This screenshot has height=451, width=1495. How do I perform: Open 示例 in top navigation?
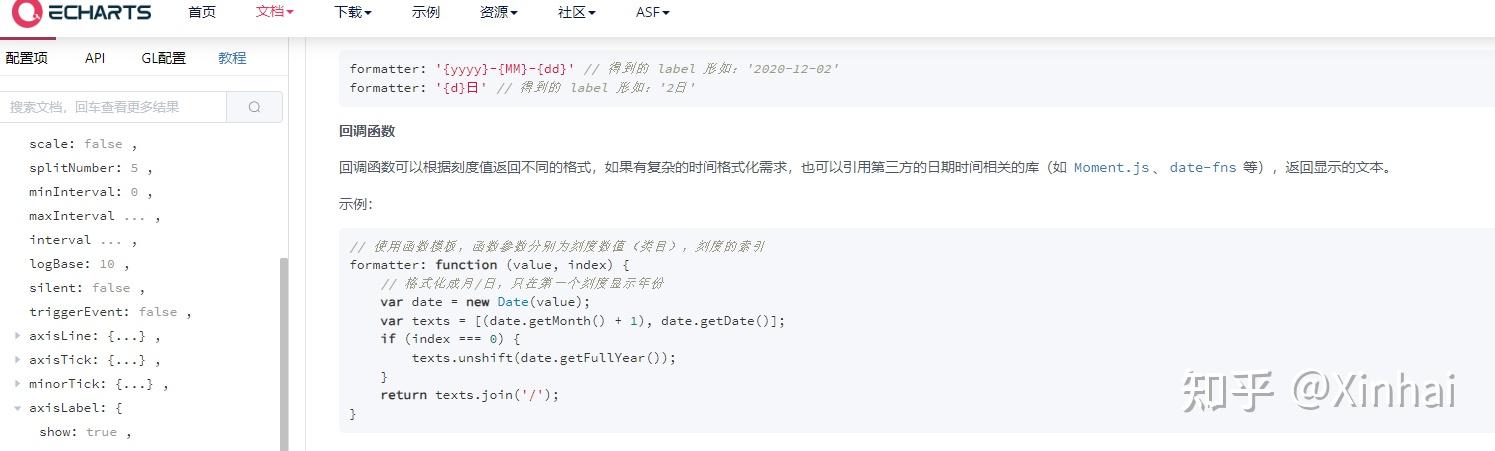click(425, 12)
